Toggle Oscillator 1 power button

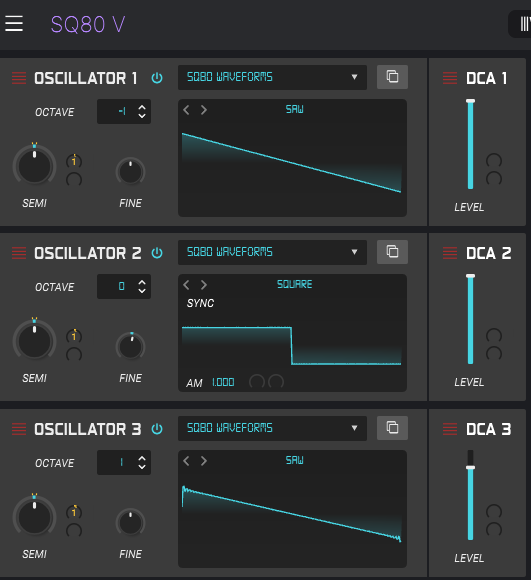[x=157, y=78]
